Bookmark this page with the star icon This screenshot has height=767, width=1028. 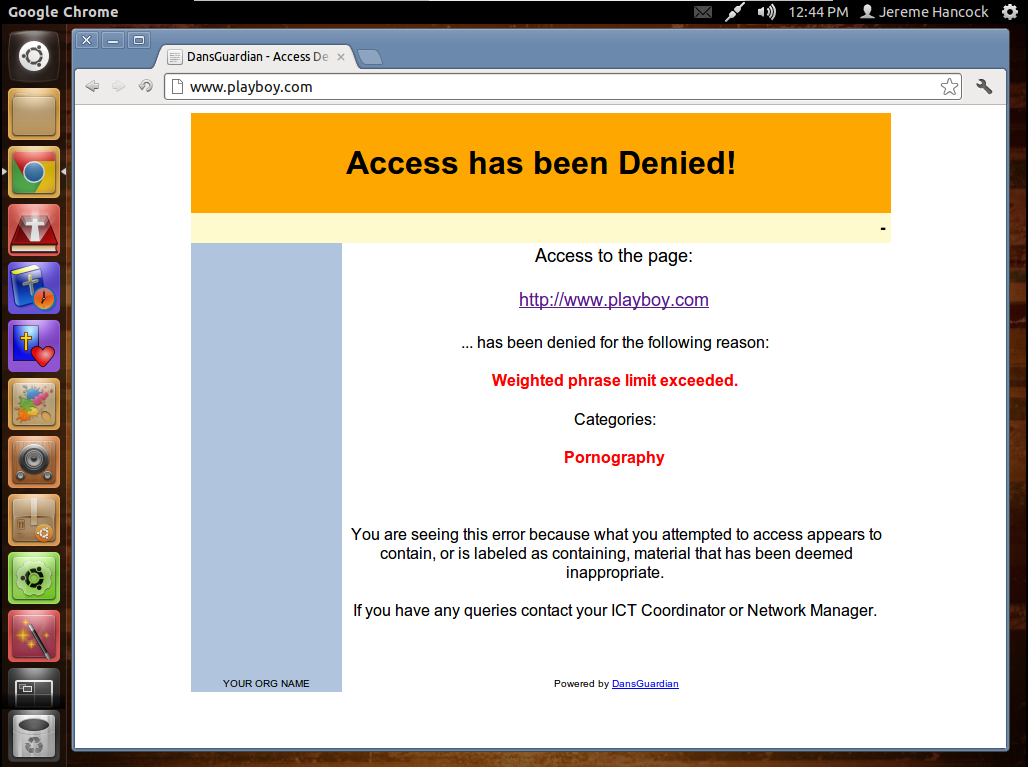[x=949, y=87]
